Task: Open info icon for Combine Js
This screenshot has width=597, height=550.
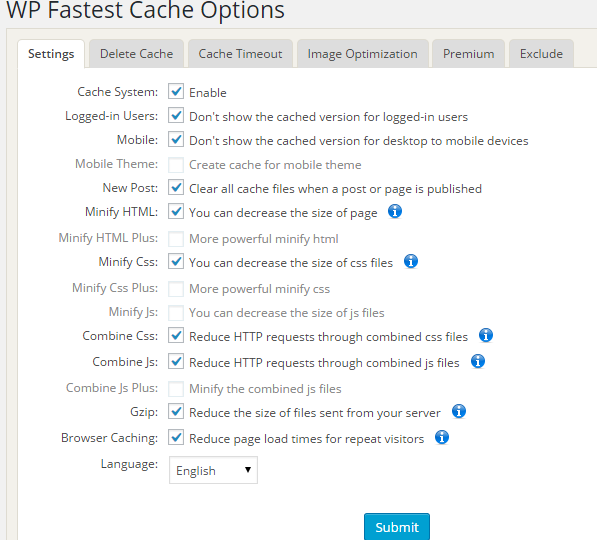Action: [x=478, y=361]
